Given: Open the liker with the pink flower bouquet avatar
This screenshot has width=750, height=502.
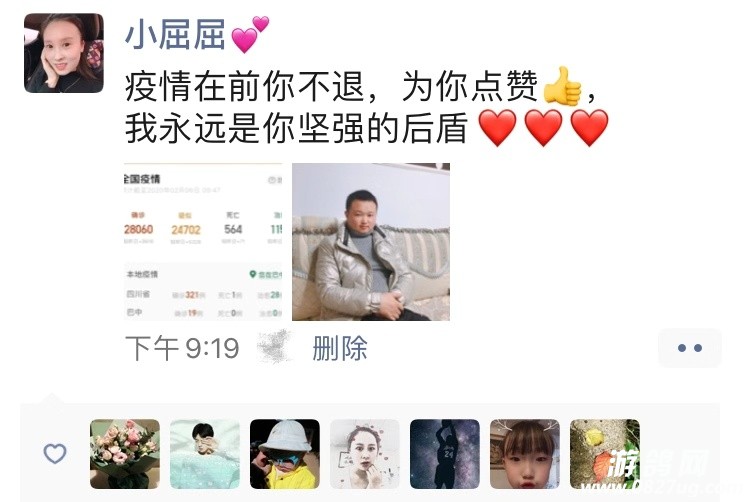Looking at the screenshot, I should tap(125, 454).
